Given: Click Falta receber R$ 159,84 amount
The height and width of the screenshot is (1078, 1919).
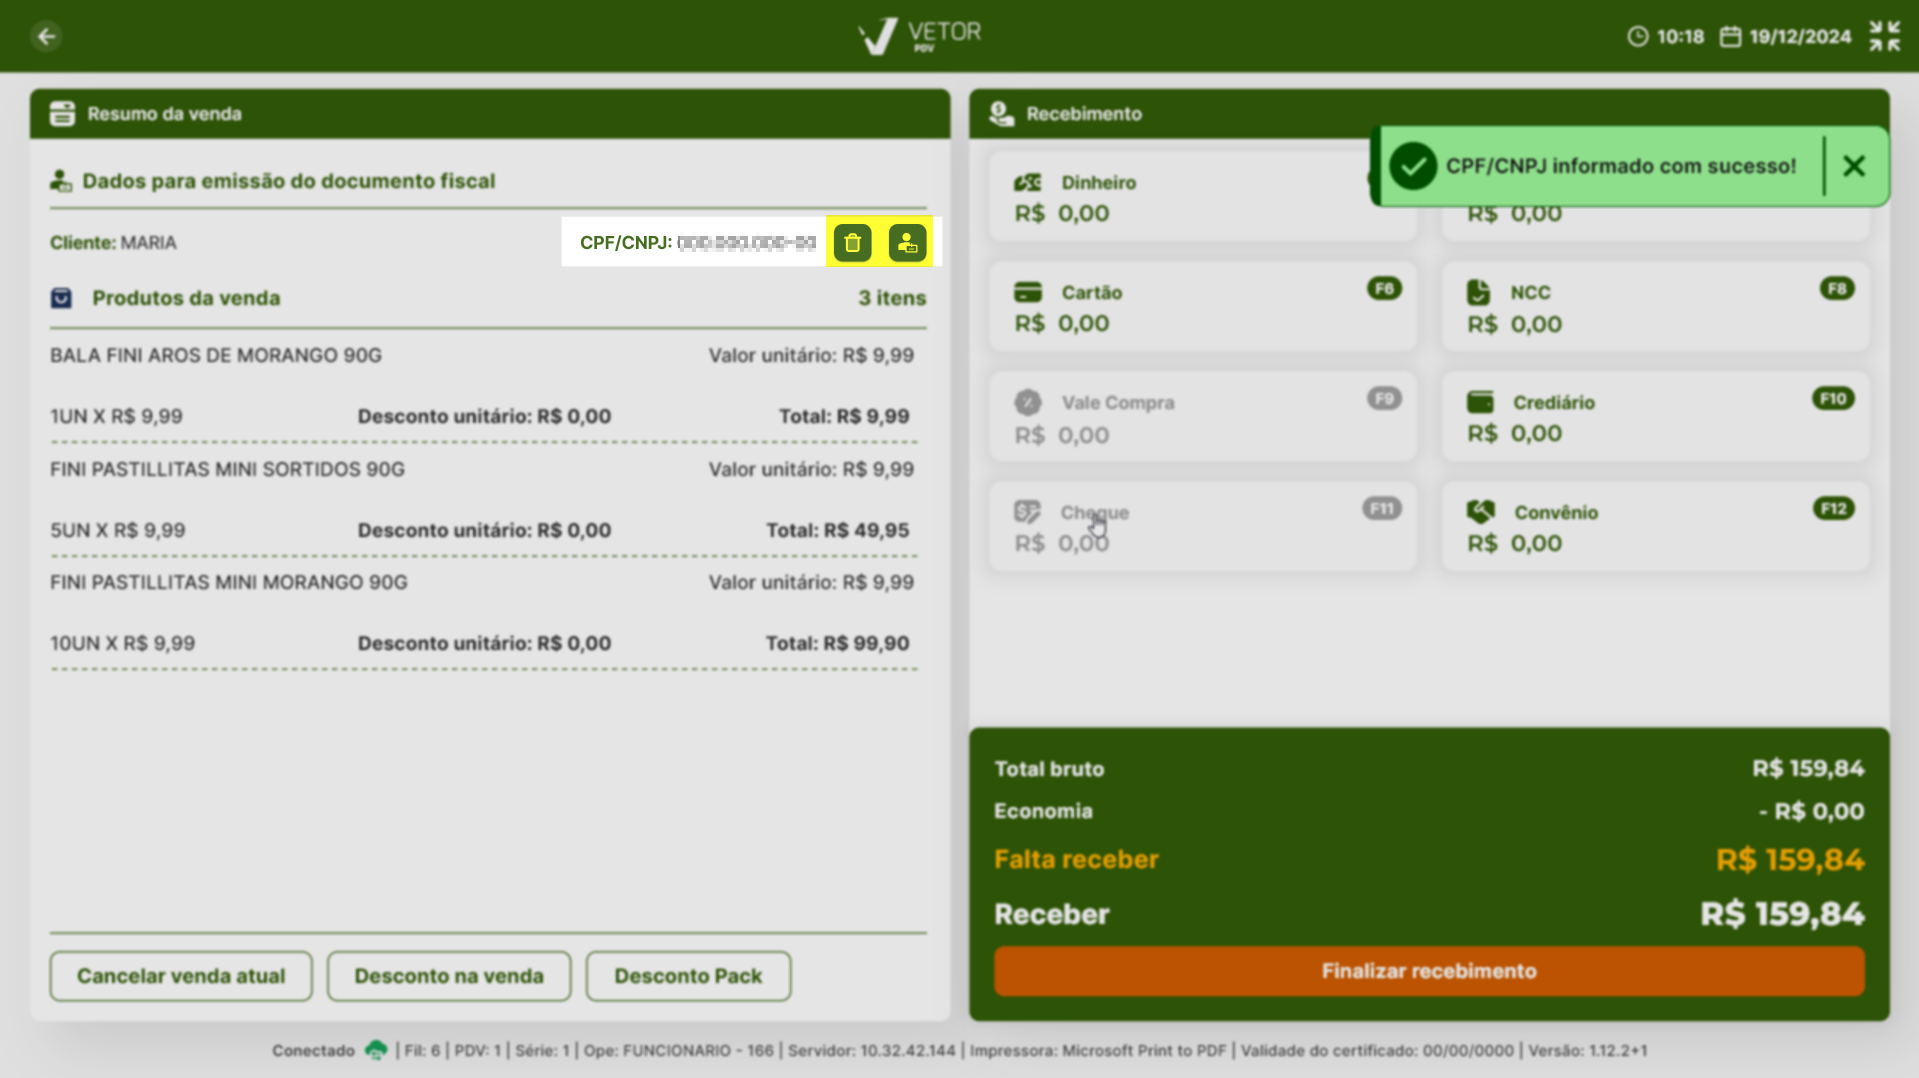Looking at the screenshot, I should point(1790,859).
